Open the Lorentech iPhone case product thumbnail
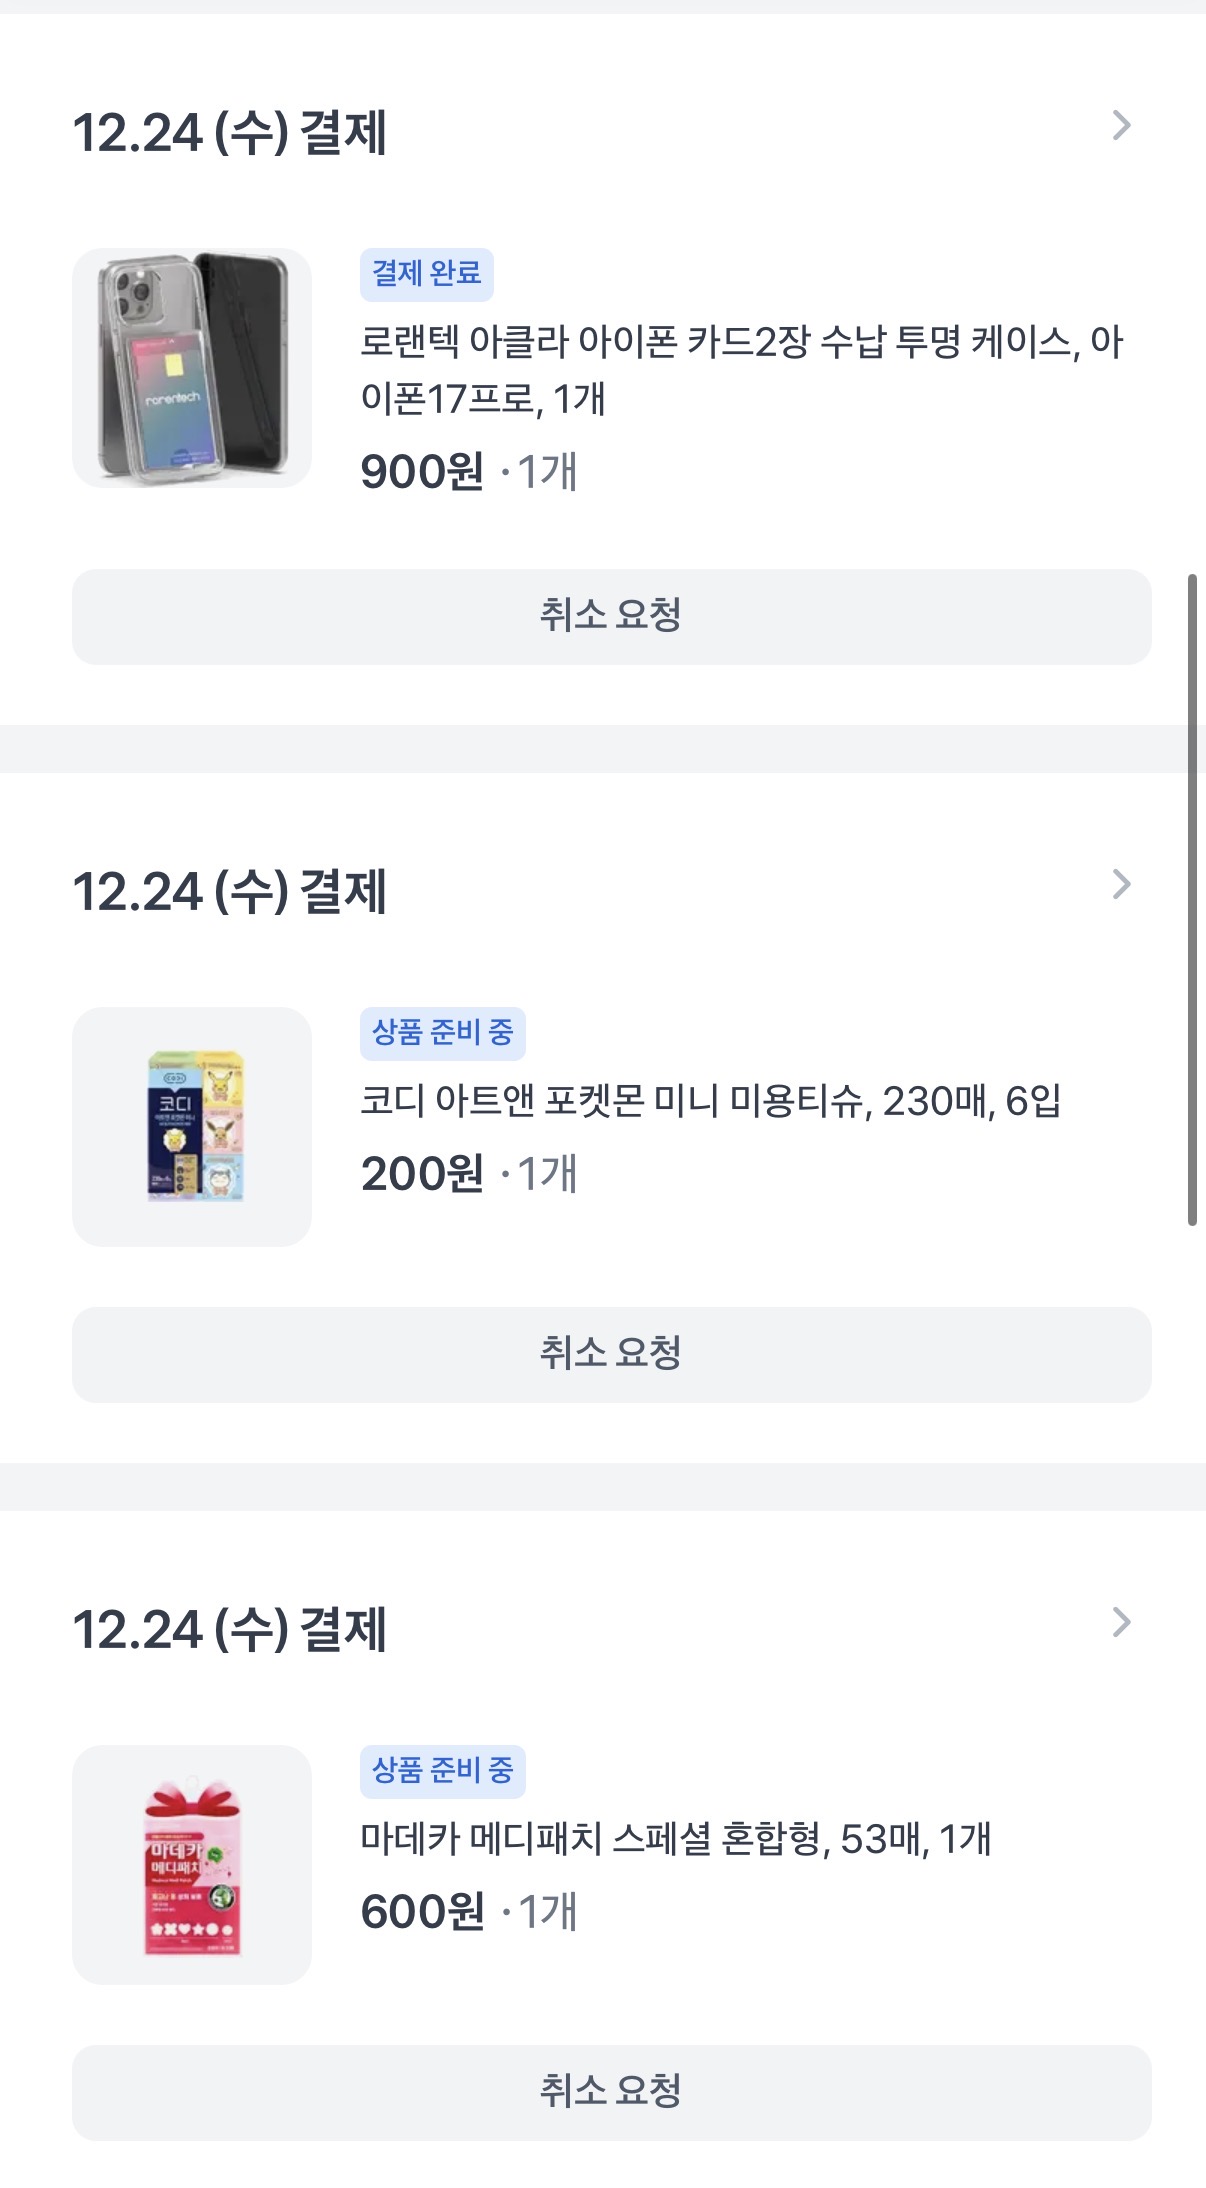This screenshot has height=2188, width=1206. click(192, 368)
